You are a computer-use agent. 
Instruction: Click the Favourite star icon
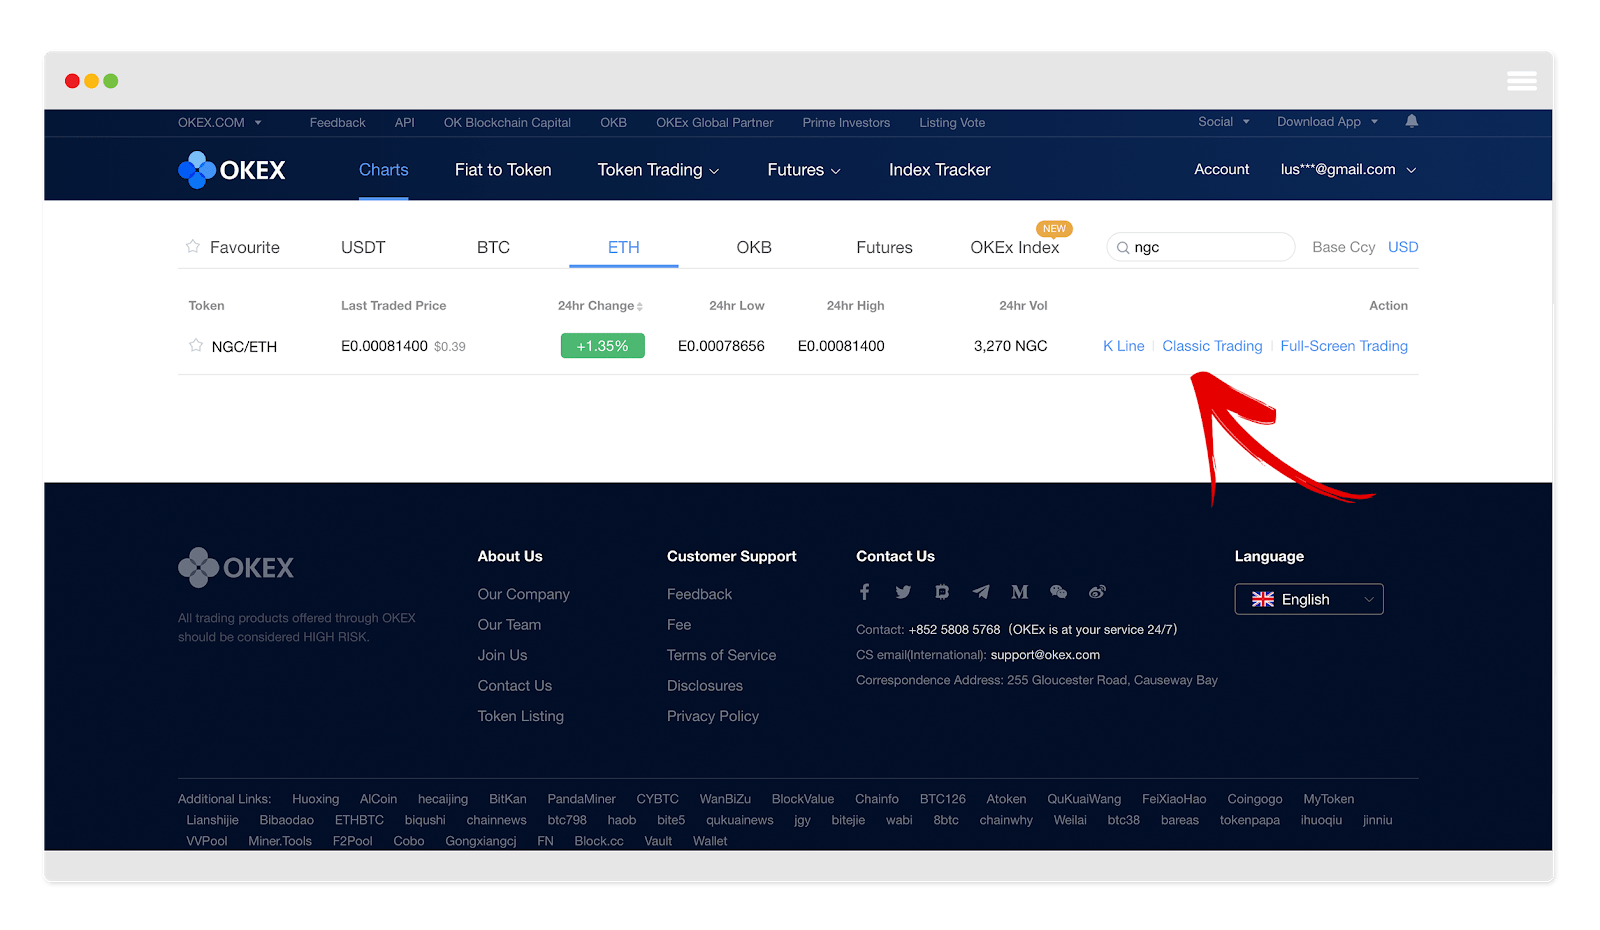click(x=193, y=246)
